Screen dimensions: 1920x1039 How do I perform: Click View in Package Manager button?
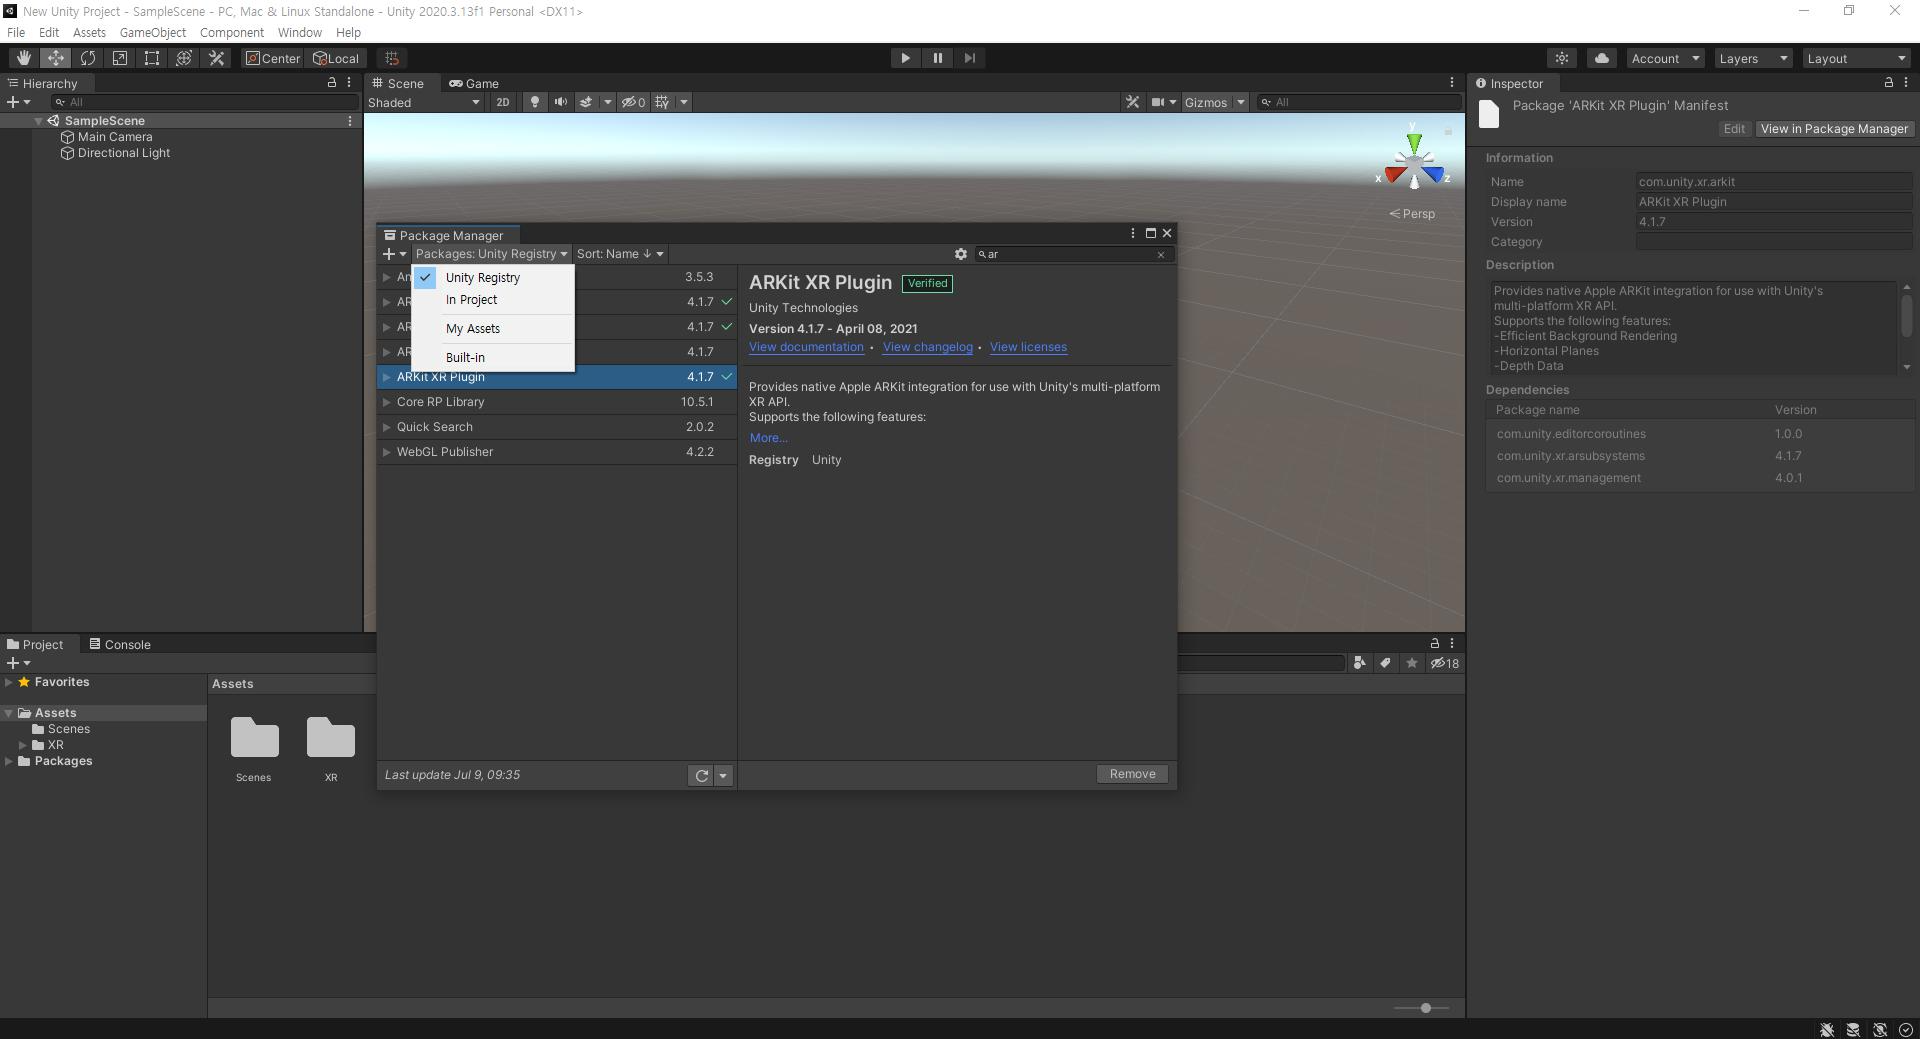coord(1834,129)
